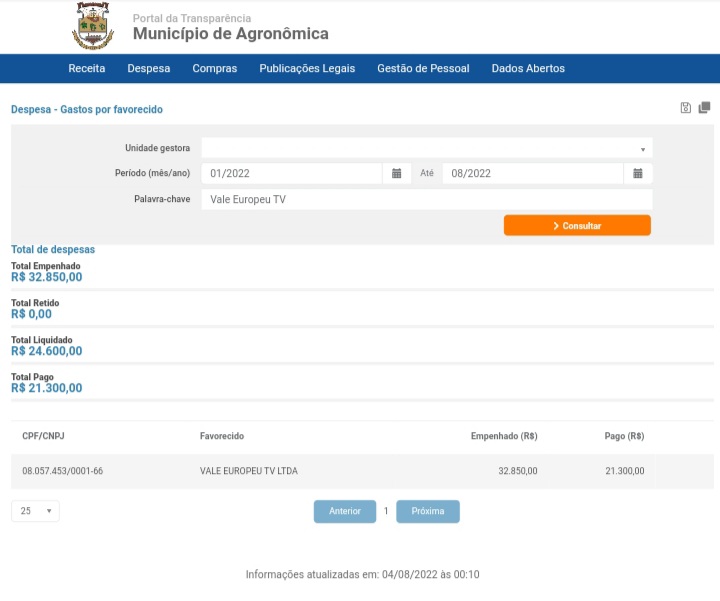The width and height of the screenshot is (720, 601).
Task: Open the end period calendar icon
Action: tap(637, 174)
